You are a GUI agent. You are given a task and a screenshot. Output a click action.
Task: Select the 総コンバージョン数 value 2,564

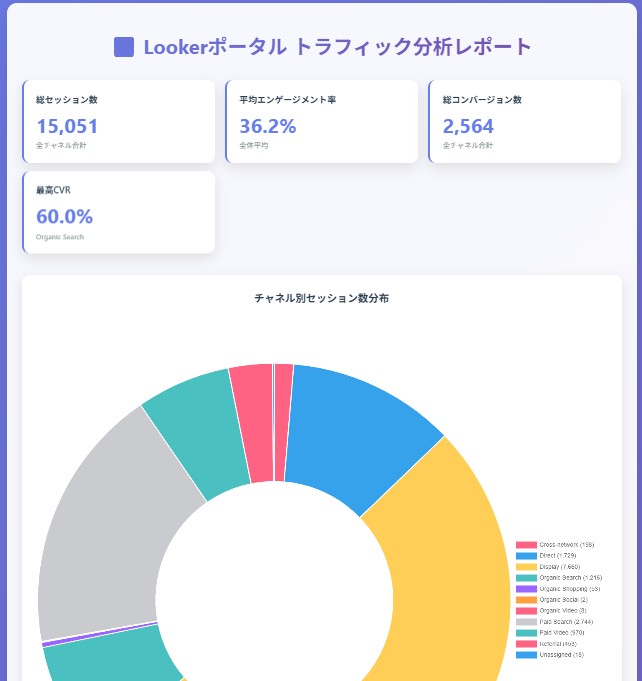(x=468, y=126)
